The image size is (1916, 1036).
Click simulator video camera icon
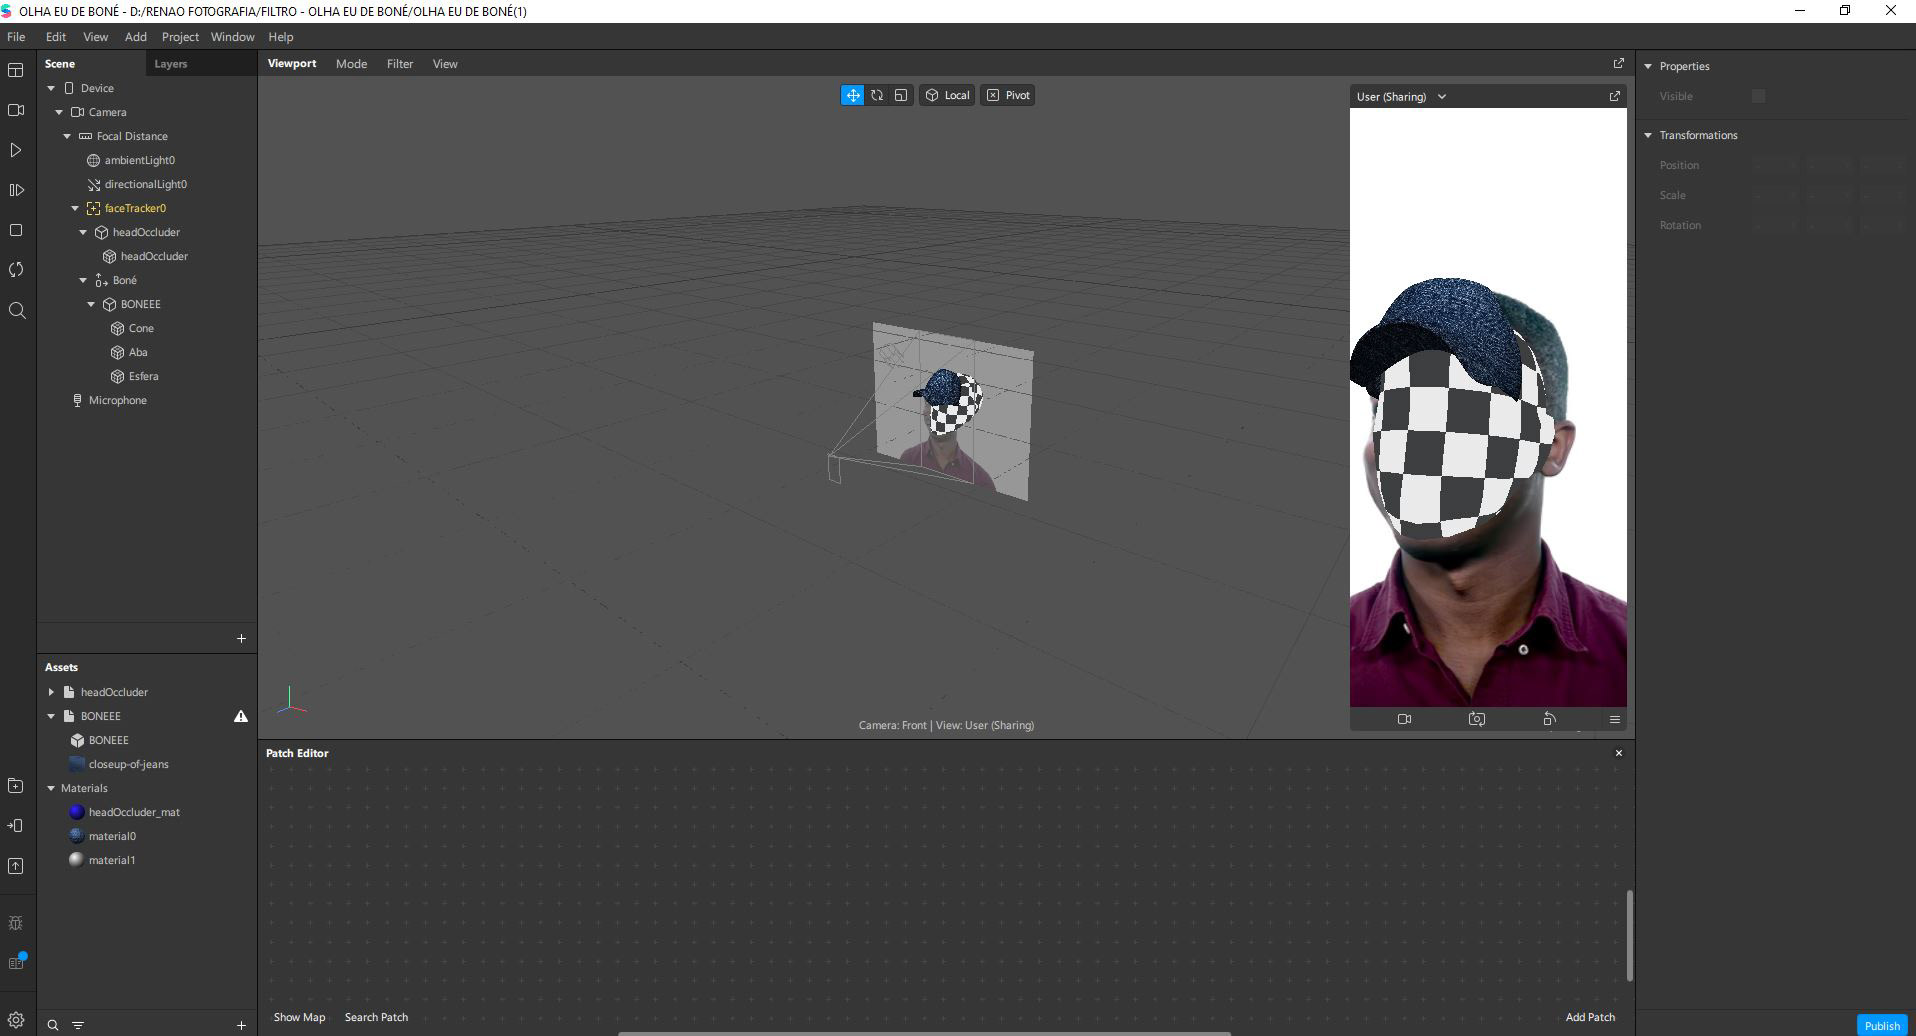1404,719
